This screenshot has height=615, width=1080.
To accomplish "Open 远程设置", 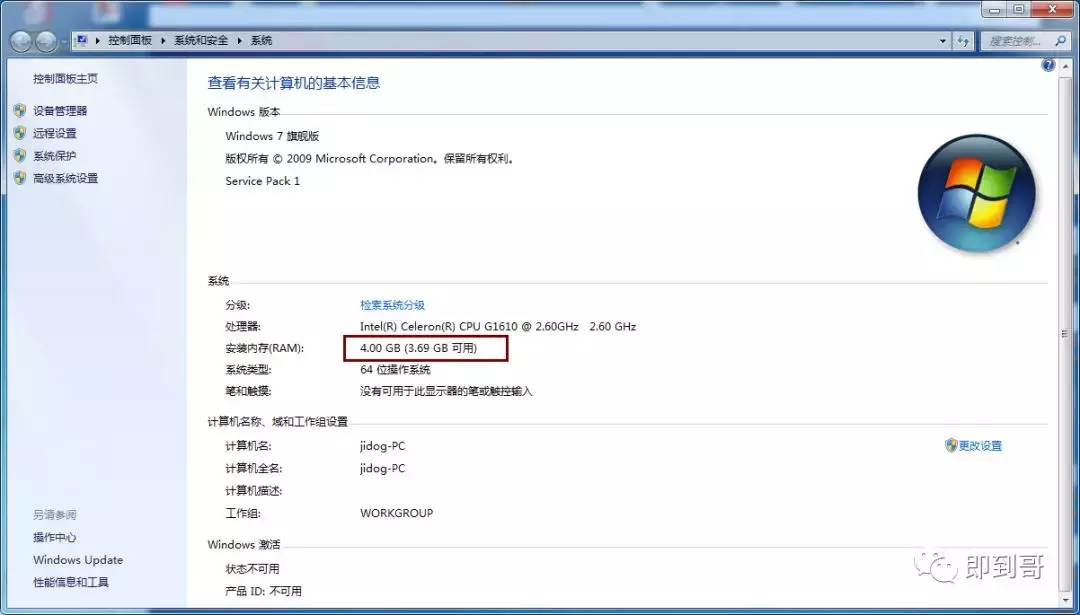I will 54,133.
